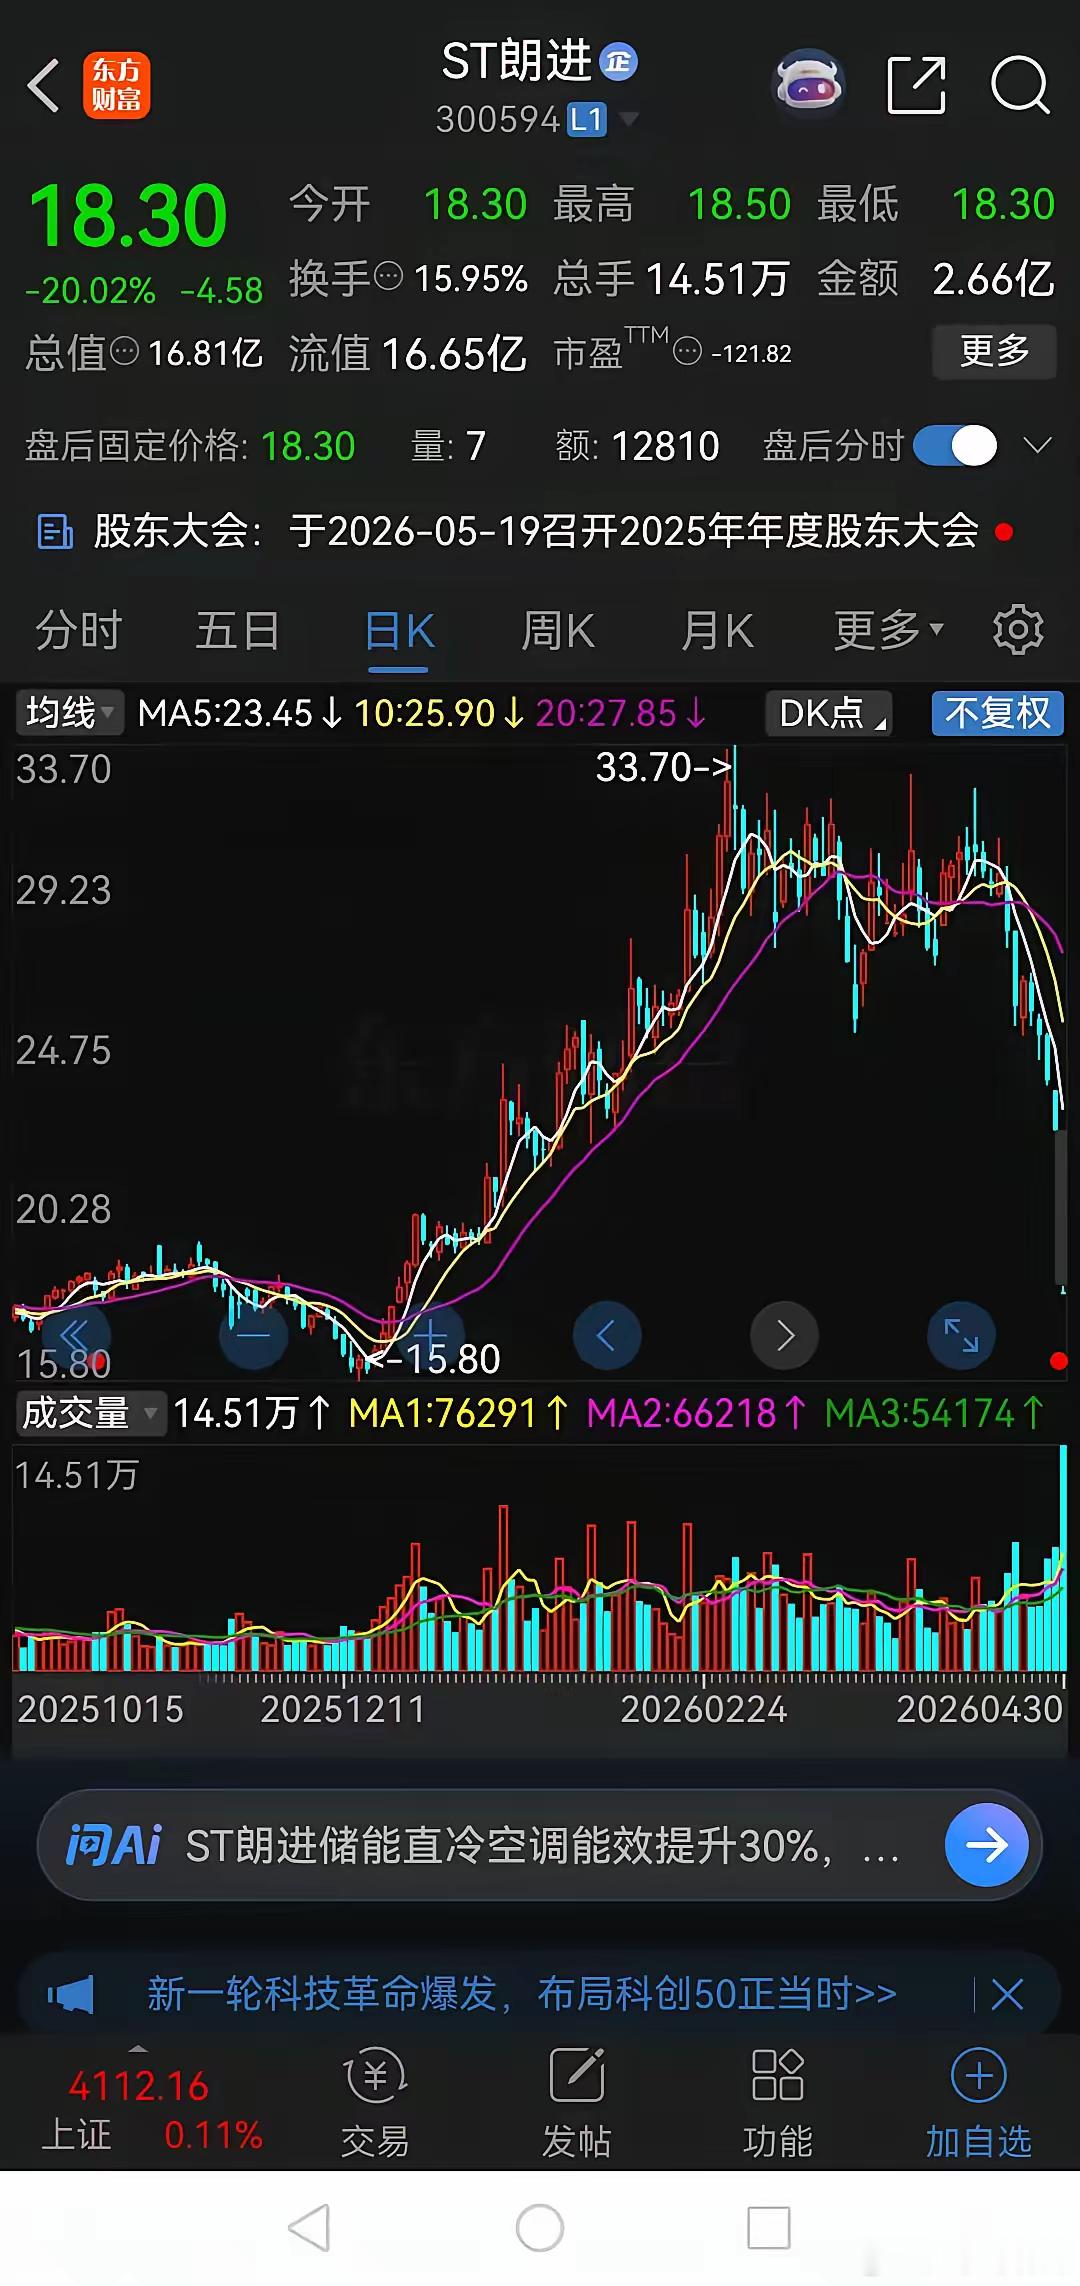Viewport: 1080px width, 2286px height.
Task: Tap the 企 enterprise badge
Action: click(619, 63)
